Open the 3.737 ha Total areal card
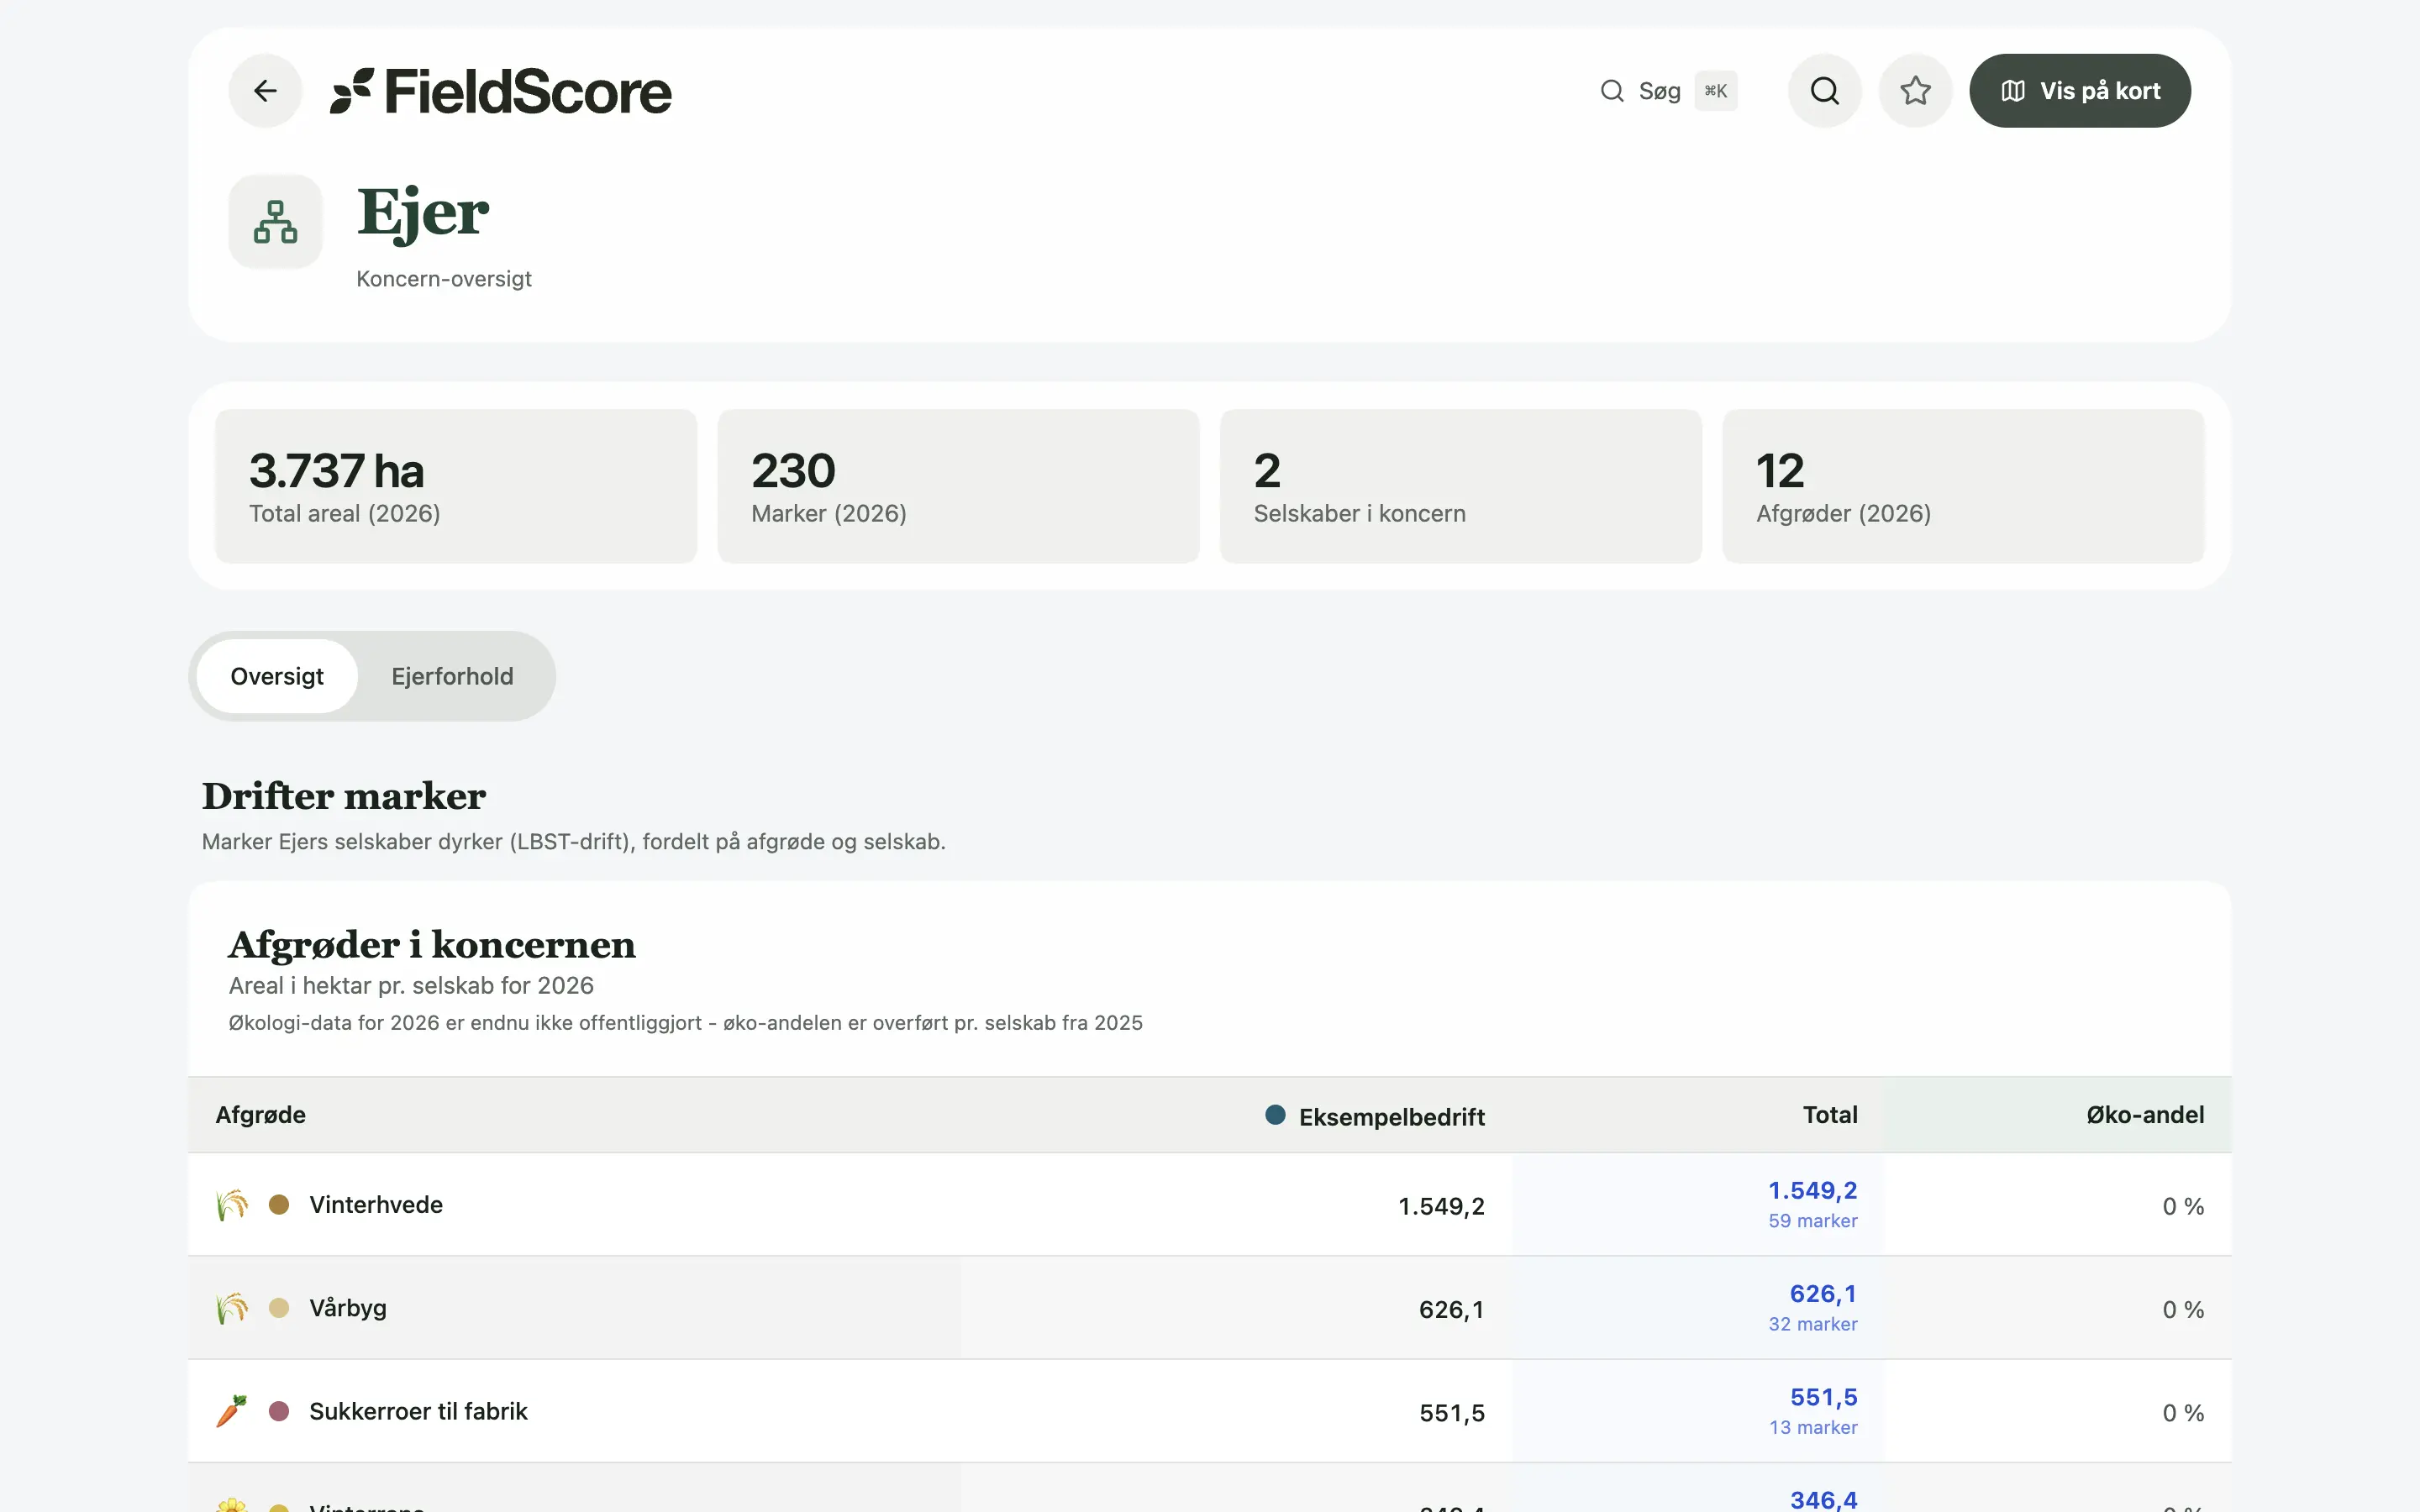The width and height of the screenshot is (2420, 1512). click(x=456, y=486)
